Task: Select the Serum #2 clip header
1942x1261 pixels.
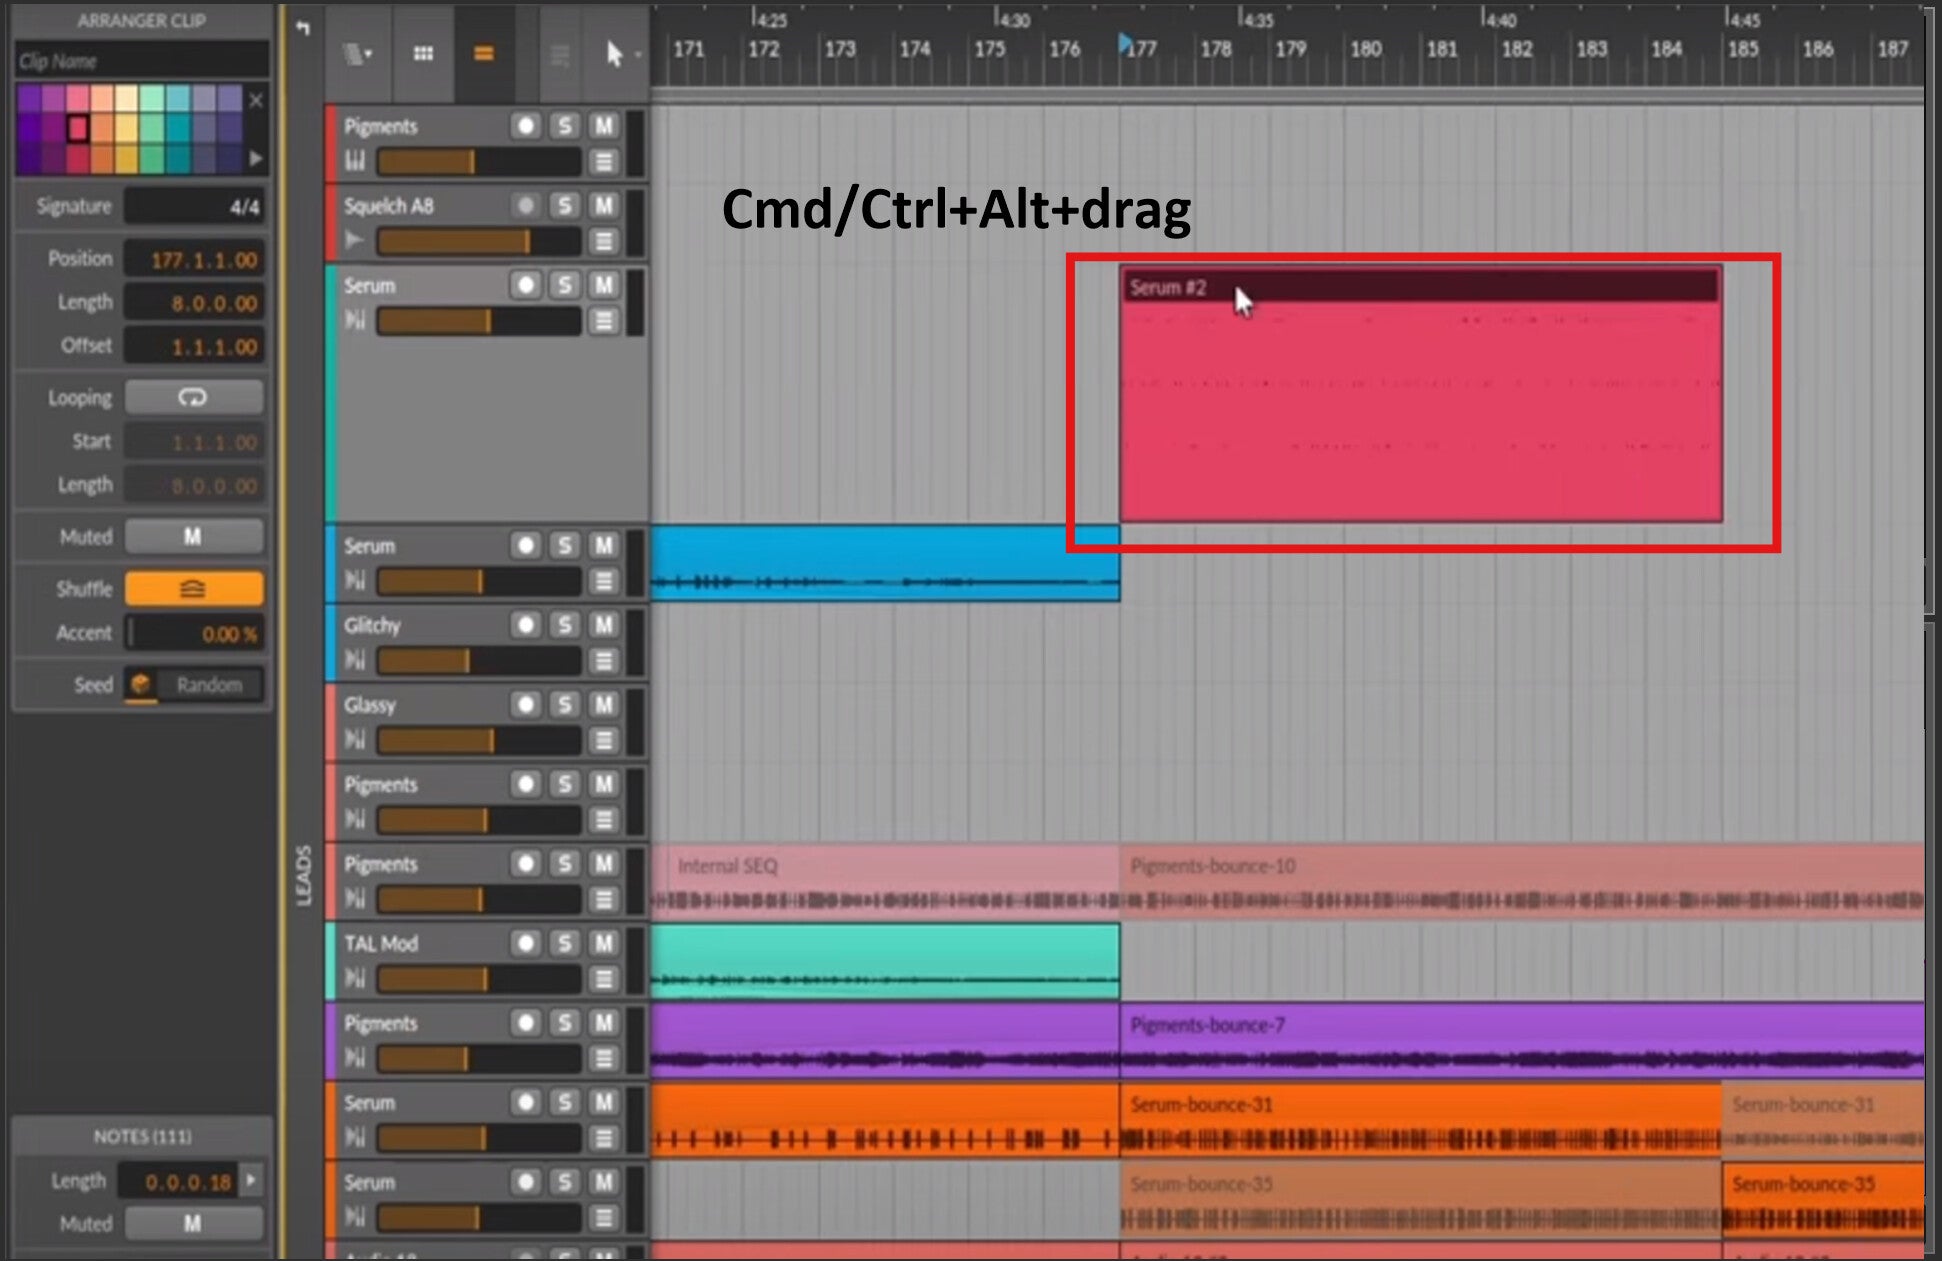Action: [x=1420, y=287]
